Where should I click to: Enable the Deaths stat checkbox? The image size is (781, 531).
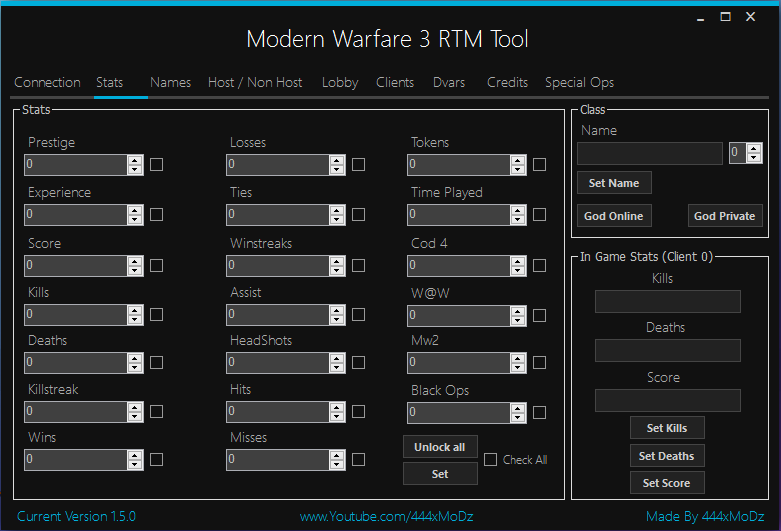point(156,363)
